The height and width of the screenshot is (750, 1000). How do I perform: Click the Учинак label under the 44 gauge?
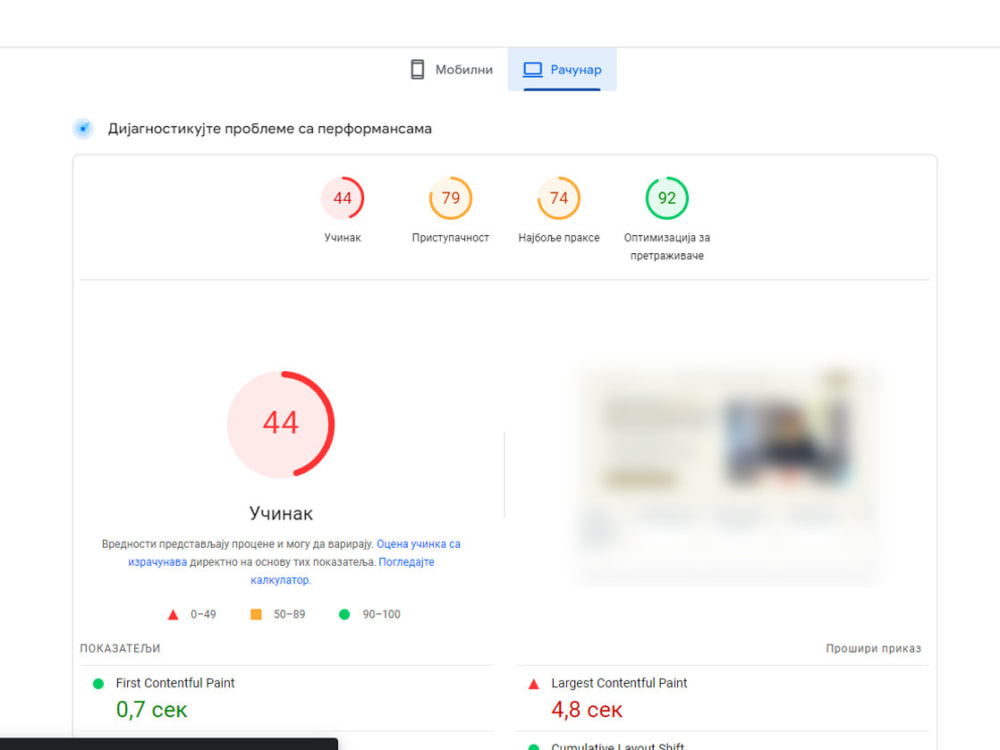pyautogui.click(x=342, y=237)
